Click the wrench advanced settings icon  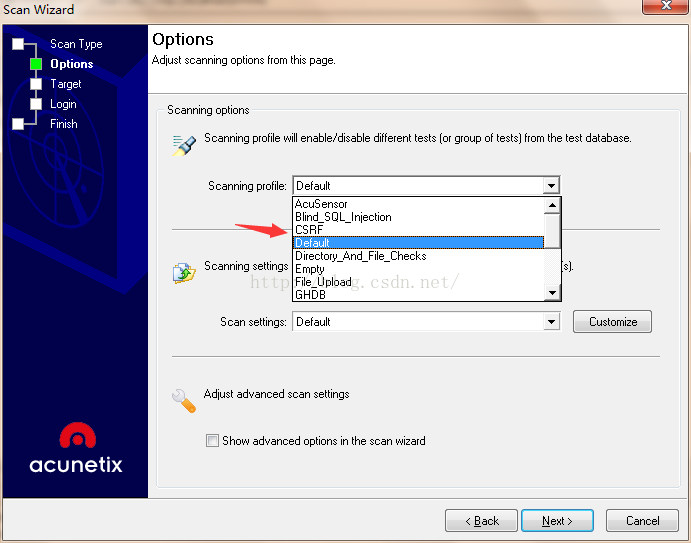184,401
